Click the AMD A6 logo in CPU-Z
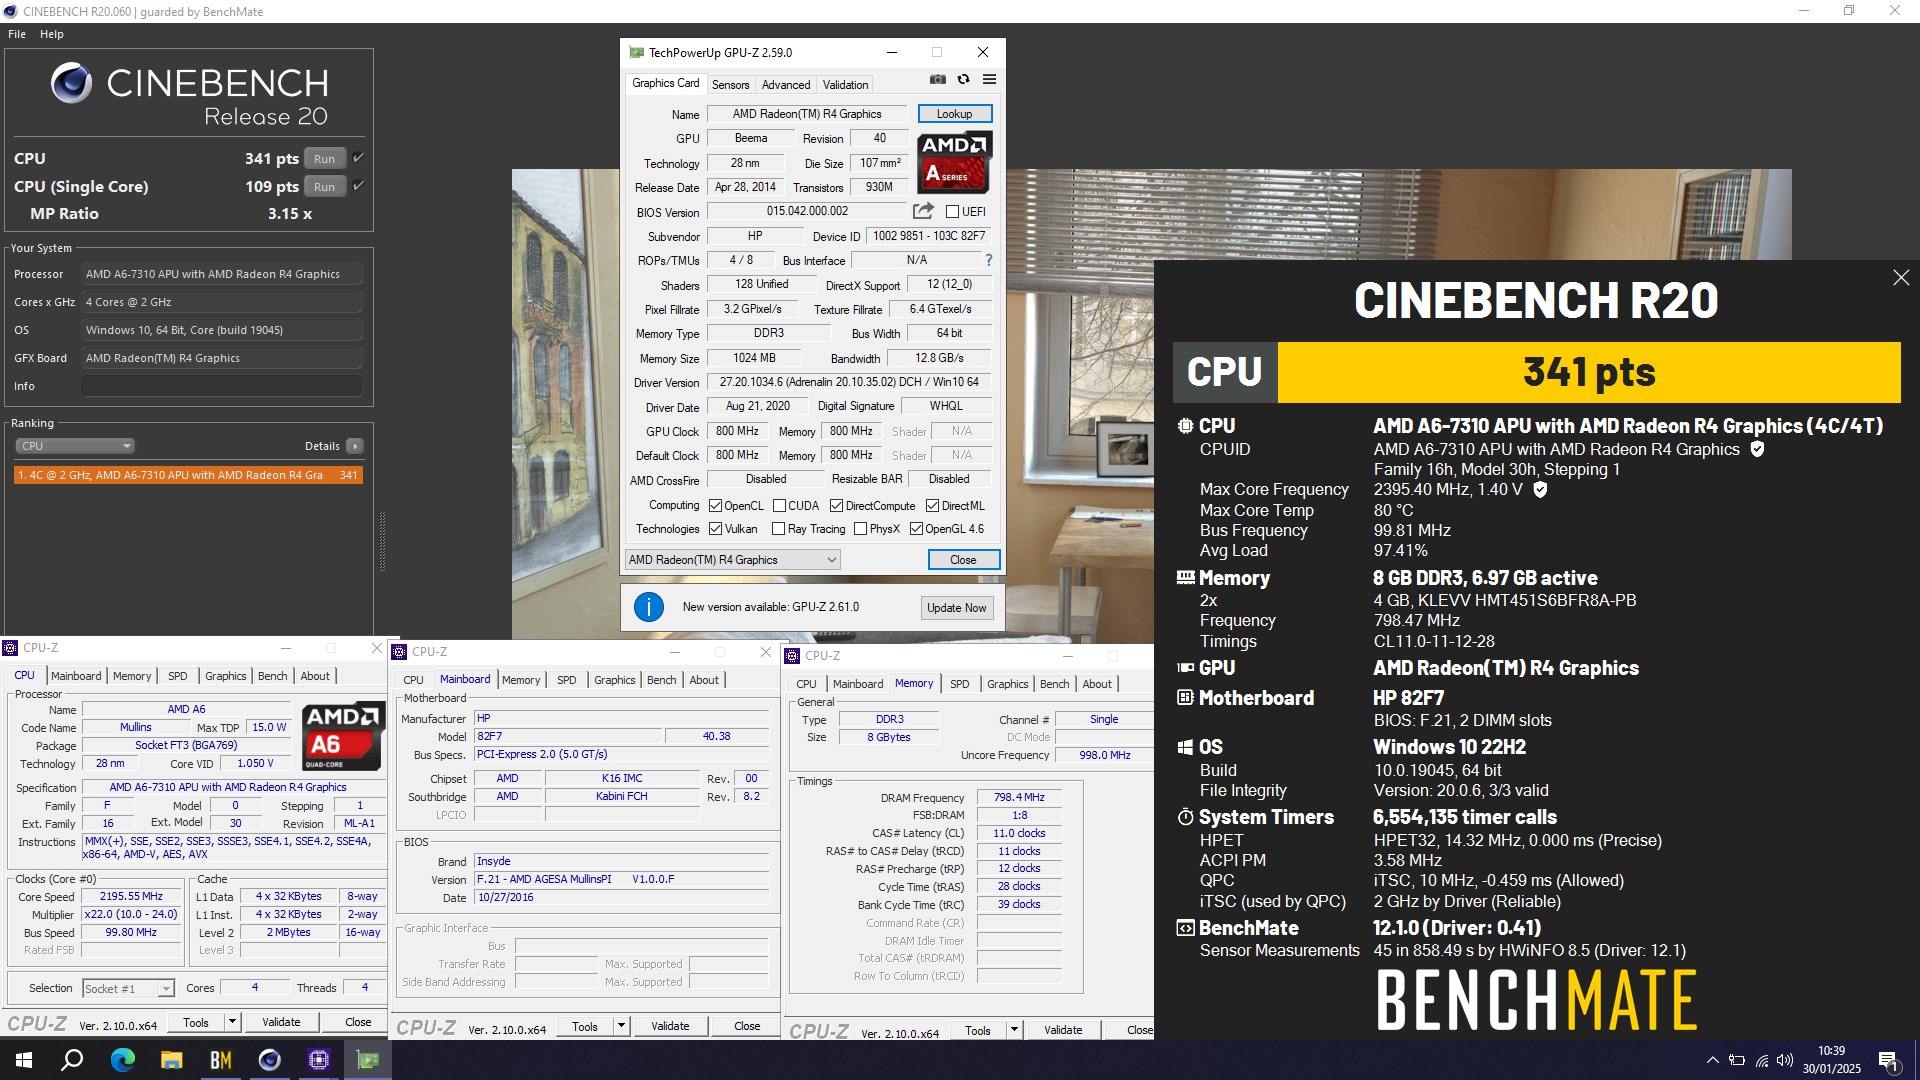Screen dimensions: 1920x1080 click(343, 737)
